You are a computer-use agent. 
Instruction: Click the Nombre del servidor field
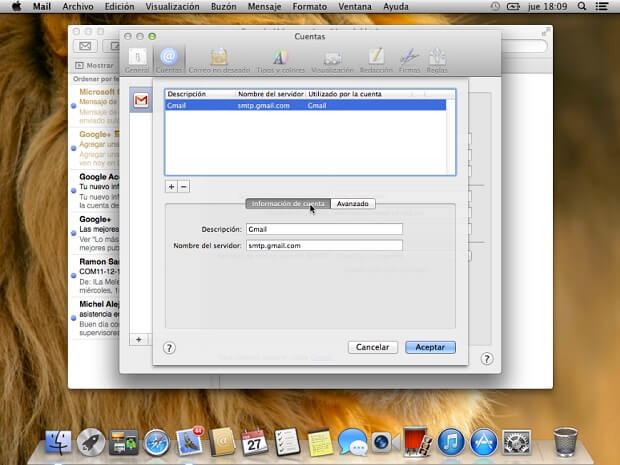[324, 245]
